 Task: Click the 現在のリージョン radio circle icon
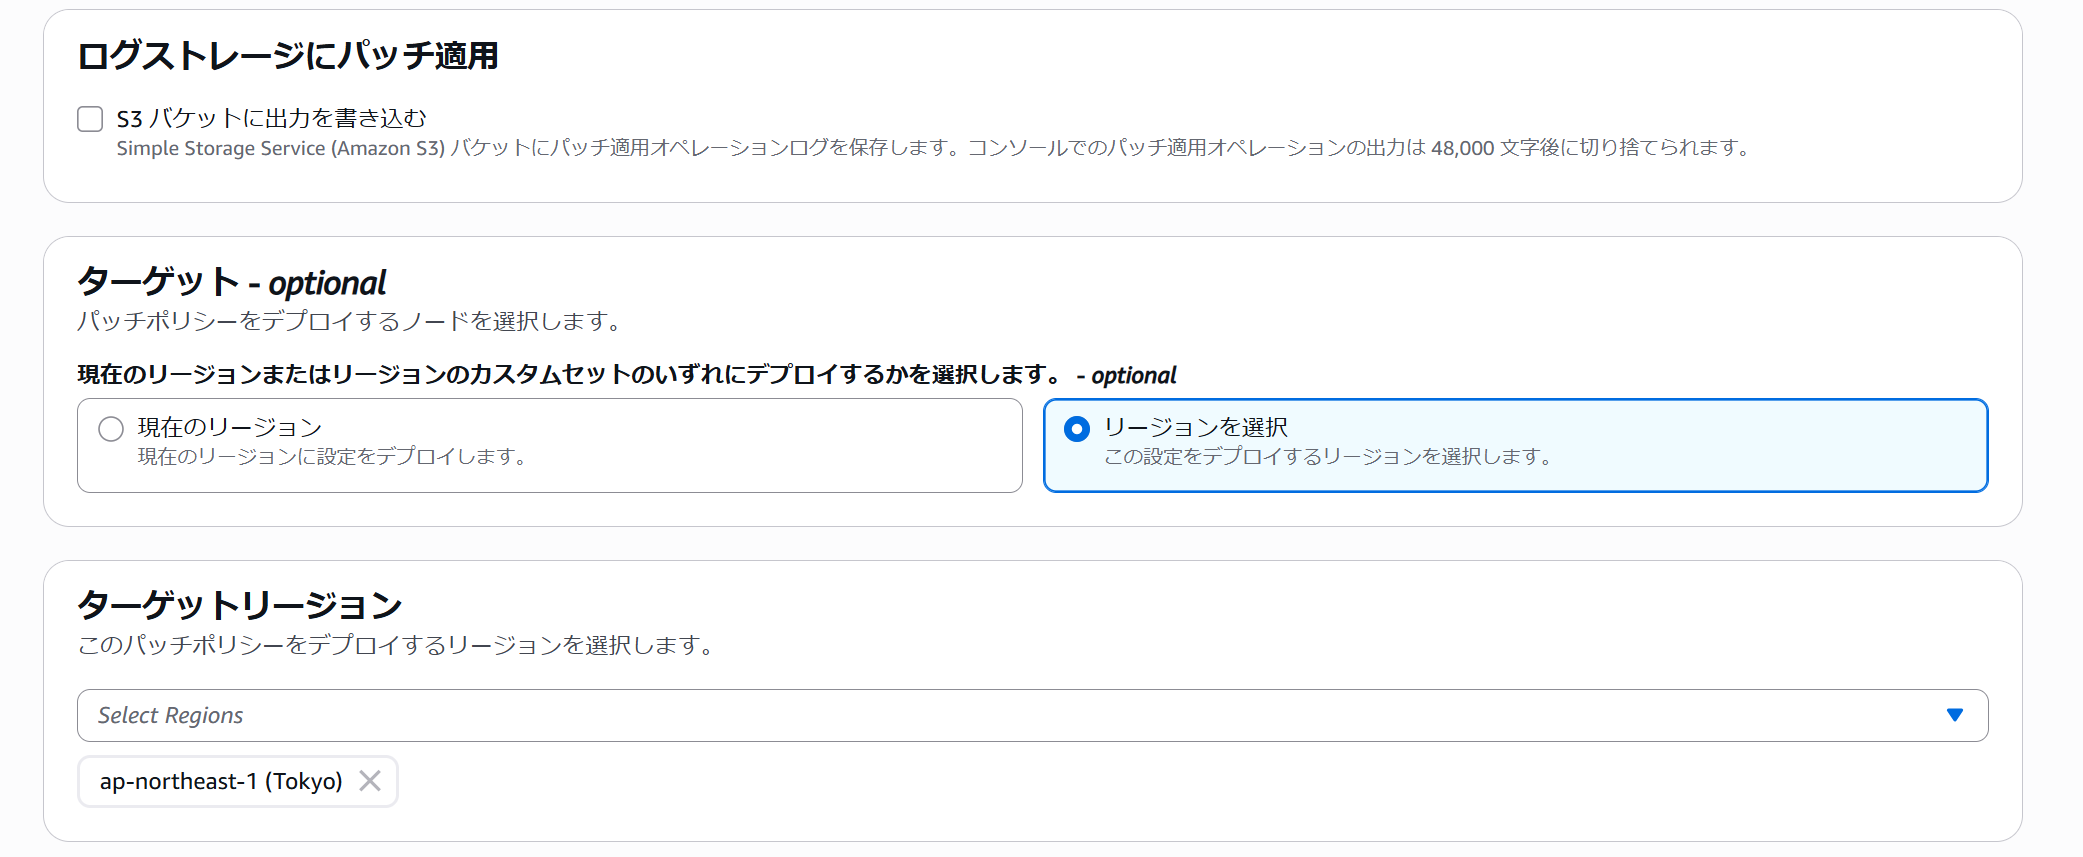[x=109, y=428]
